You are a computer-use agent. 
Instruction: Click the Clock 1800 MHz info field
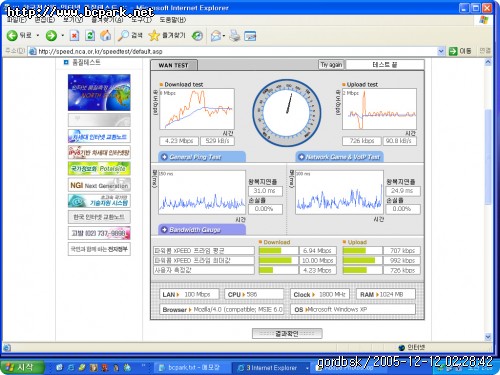[x=320, y=294]
